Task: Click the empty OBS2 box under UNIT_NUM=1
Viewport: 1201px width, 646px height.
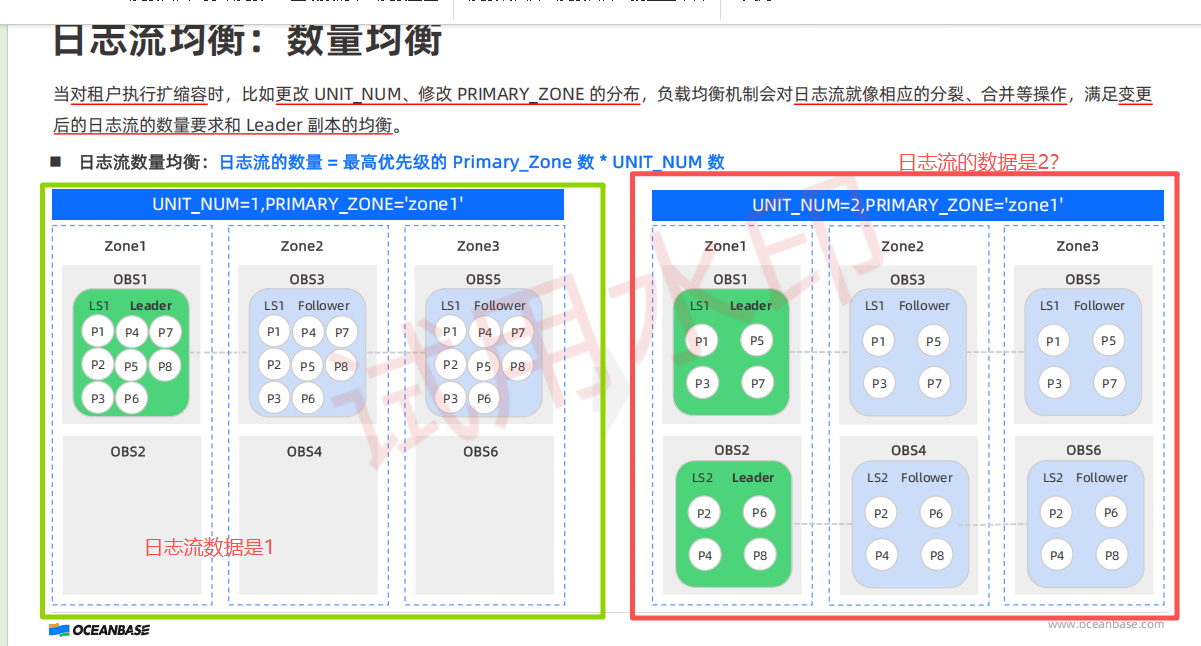Action: [x=132, y=520]
